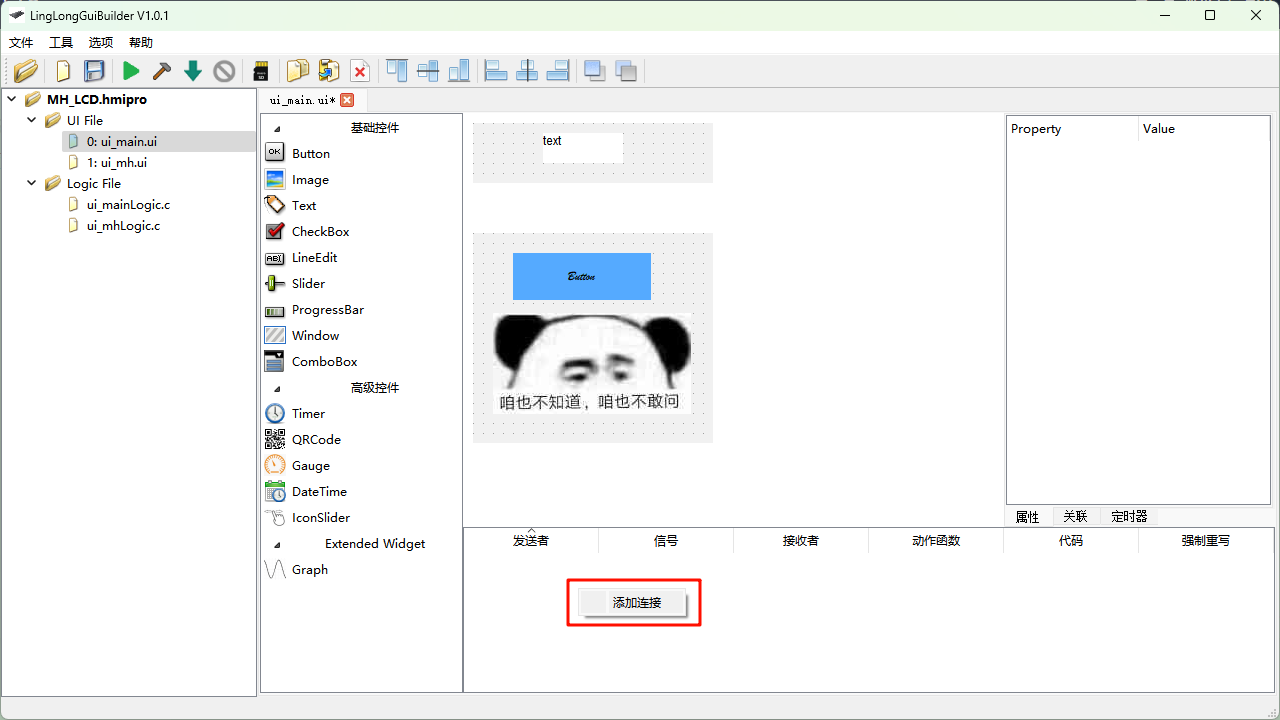This screenshot has height=720, width=1280.
Task: Open ui_mainLogic.c in the project tree
Action: point(128,205)
